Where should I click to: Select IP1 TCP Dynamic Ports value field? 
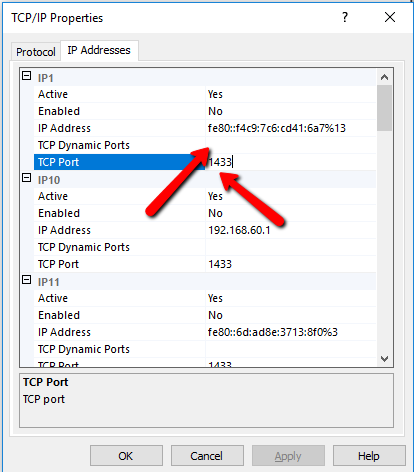click(x=291, y=145)
